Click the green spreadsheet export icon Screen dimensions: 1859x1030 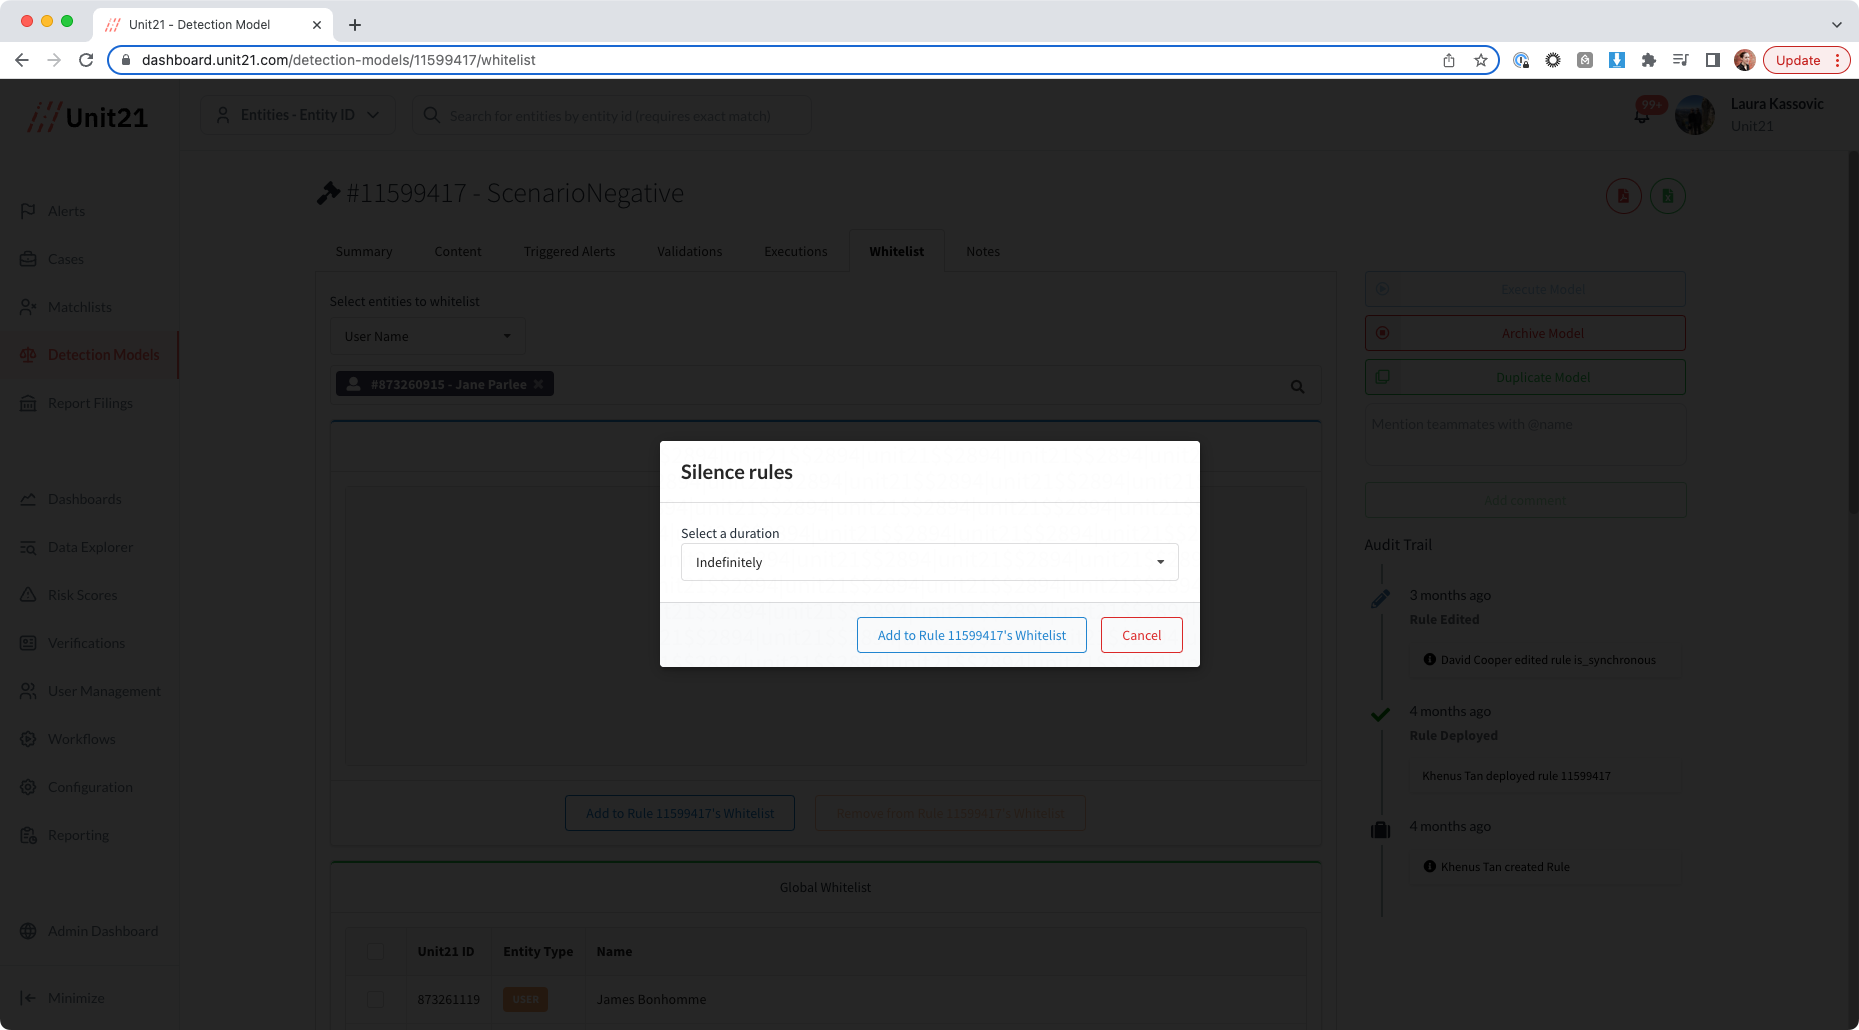(1667, 196)
